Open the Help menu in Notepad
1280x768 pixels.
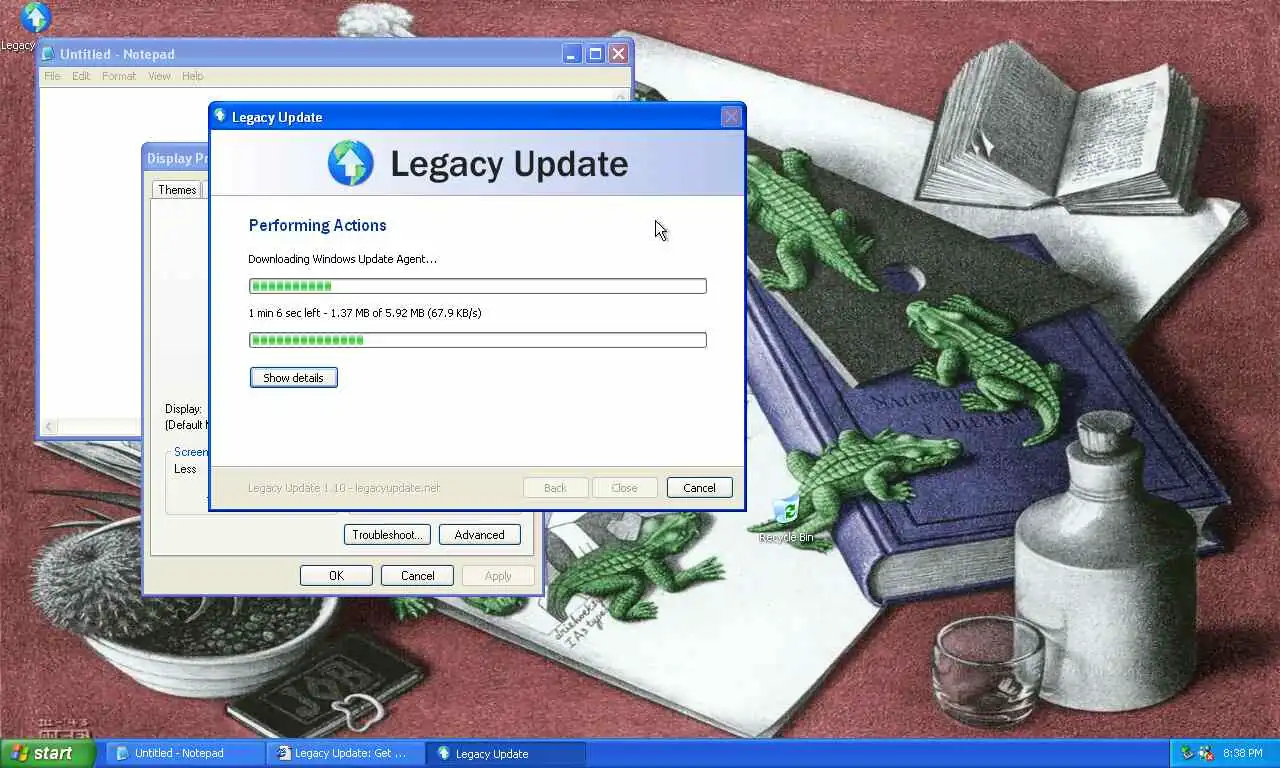click(x=192, y=76)
